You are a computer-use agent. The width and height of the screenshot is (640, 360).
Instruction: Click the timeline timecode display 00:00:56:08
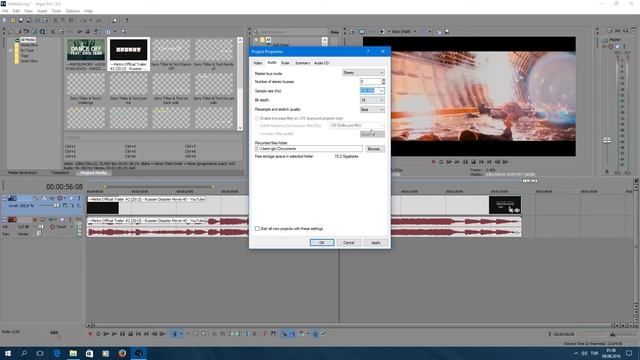tap(64, 187)
